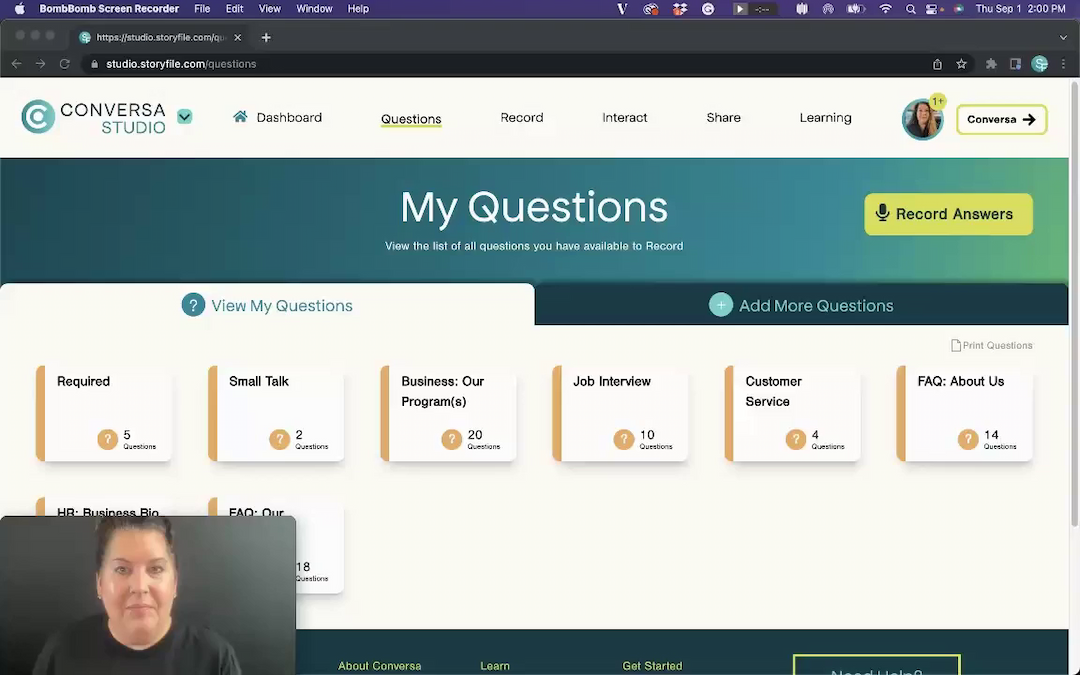Click the Dropbox icon in menu bar

pos(680,9)
